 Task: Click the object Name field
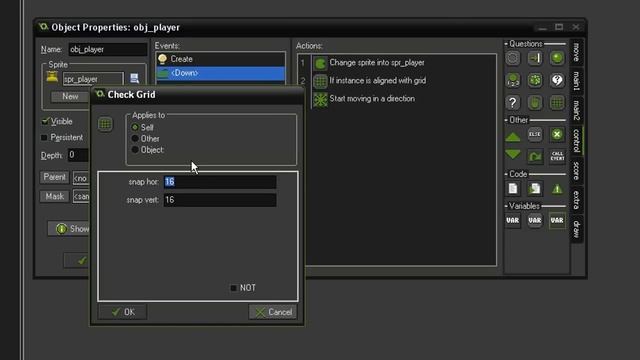click(x=107, y=49)
